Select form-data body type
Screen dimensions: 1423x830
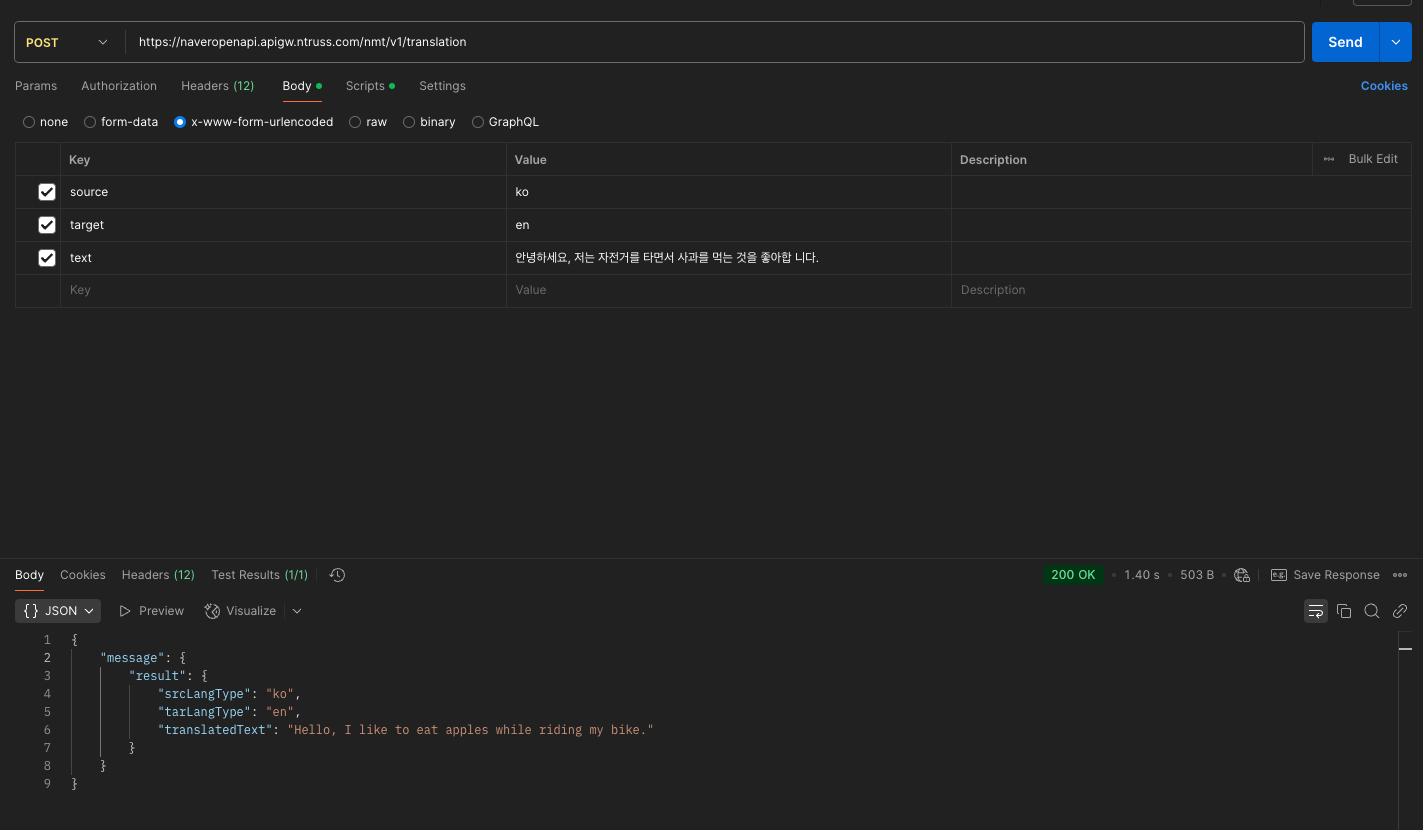(121, 122)
